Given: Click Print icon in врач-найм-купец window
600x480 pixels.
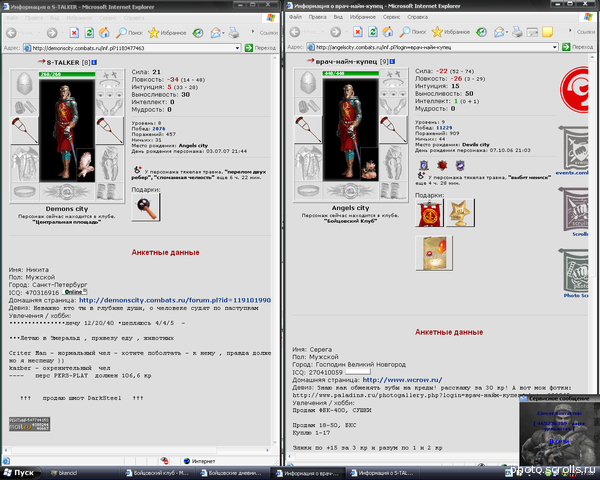Looking at the screenshot, I should [x=517, y=32].
